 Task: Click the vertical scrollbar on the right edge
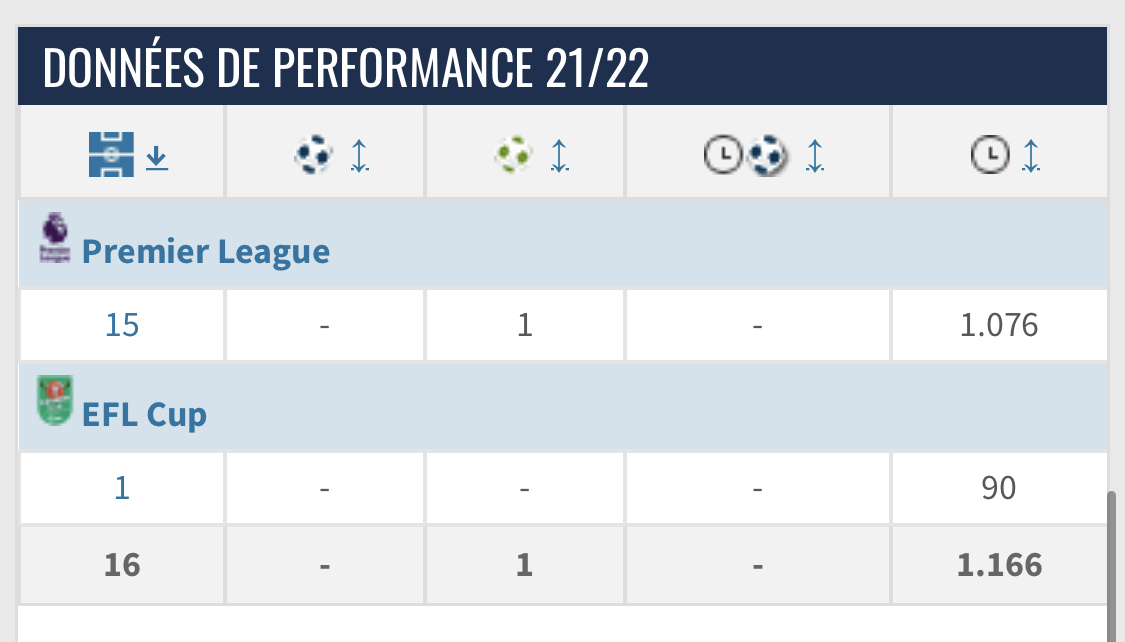[1113, 560]
